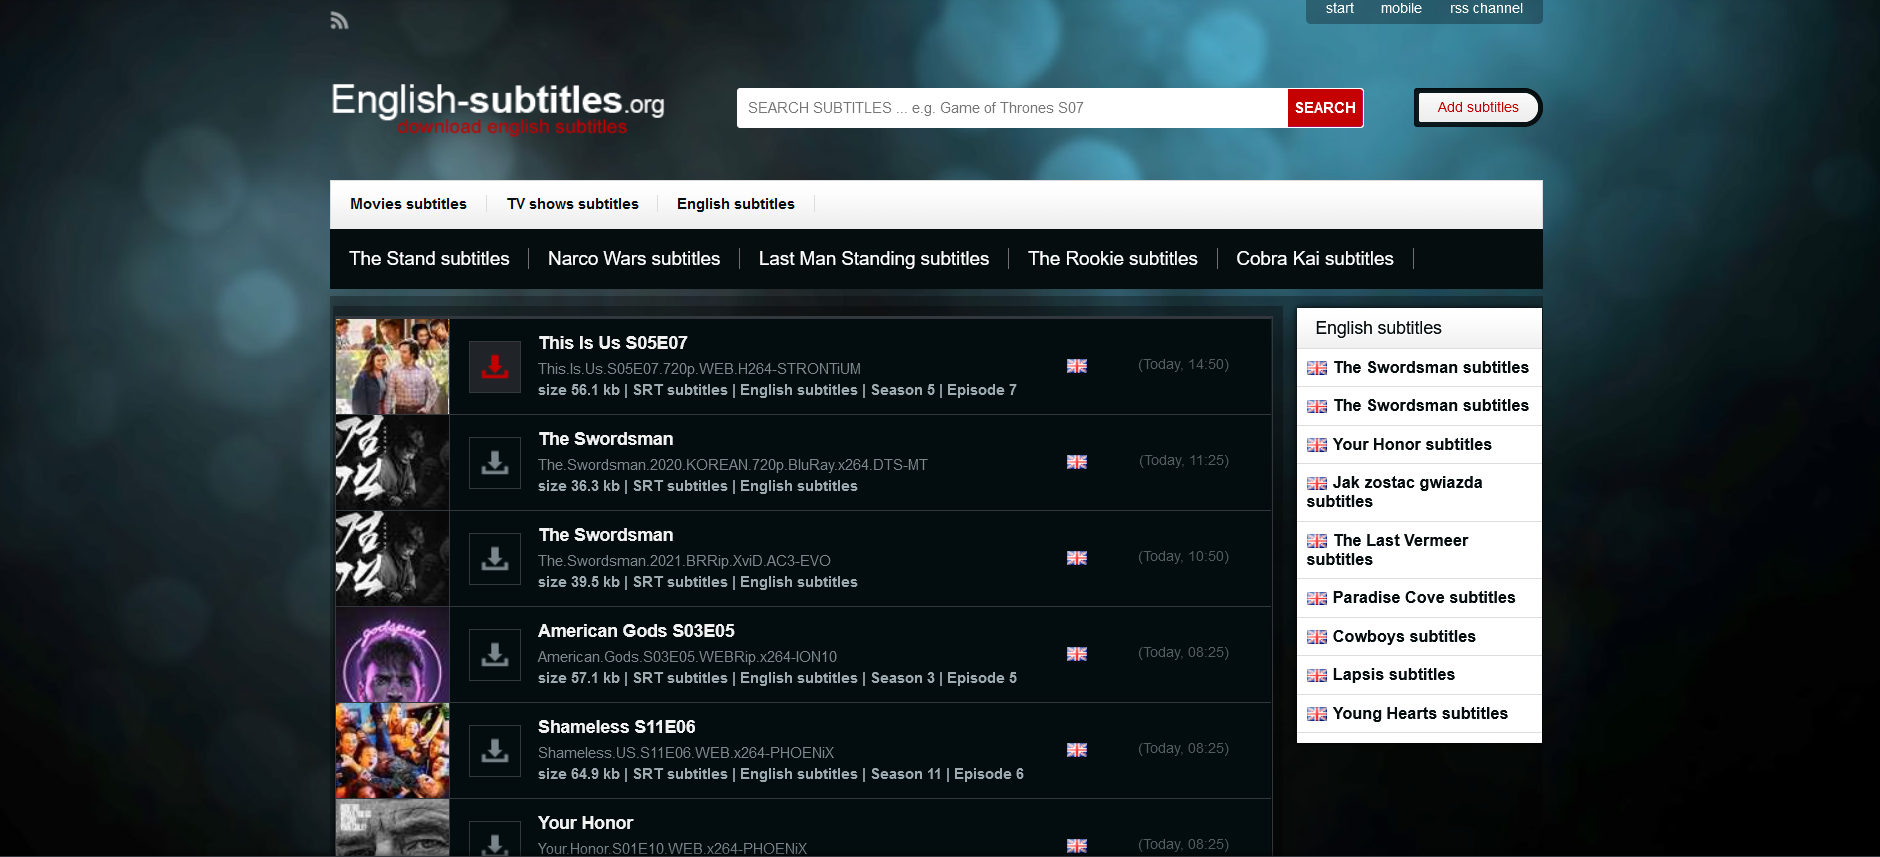This screenshot has height=857, width=1880.
Task: Click flag icon beside Your Honor subtitles sidebar
Action: (x=1317, y=445)
